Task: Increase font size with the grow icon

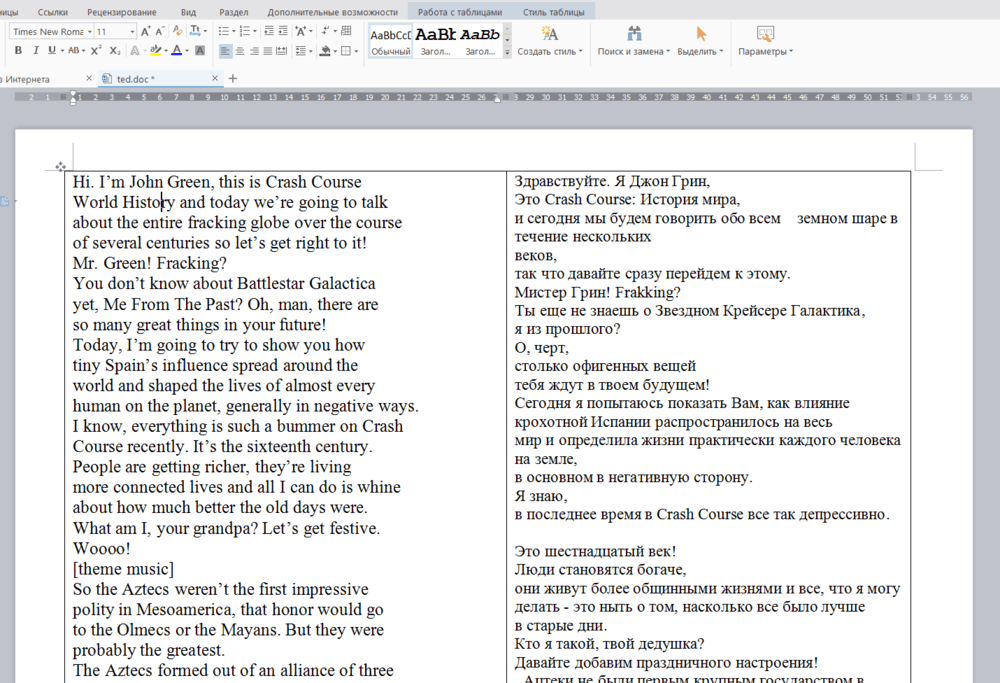Action: click(145, 31)
